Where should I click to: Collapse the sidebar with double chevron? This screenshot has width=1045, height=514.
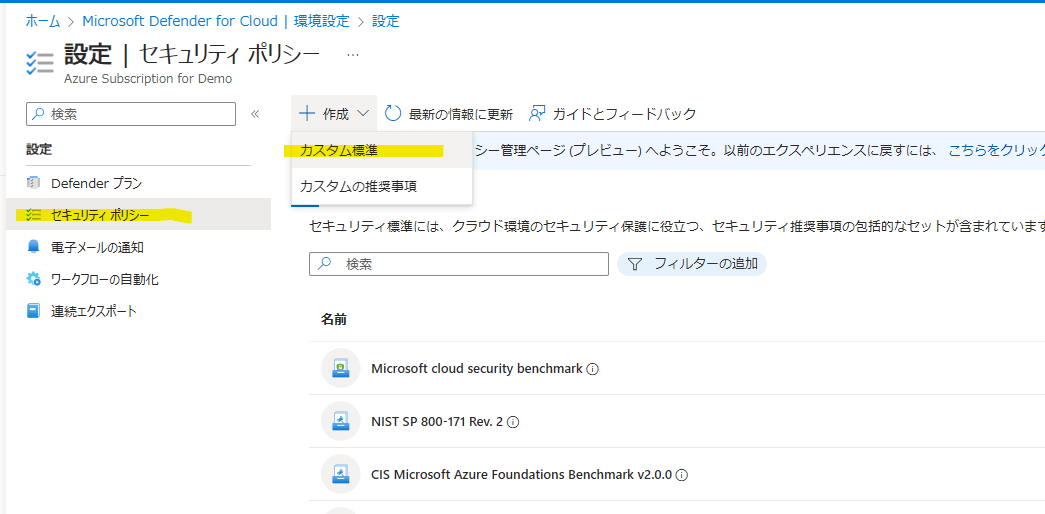point(255,114)
